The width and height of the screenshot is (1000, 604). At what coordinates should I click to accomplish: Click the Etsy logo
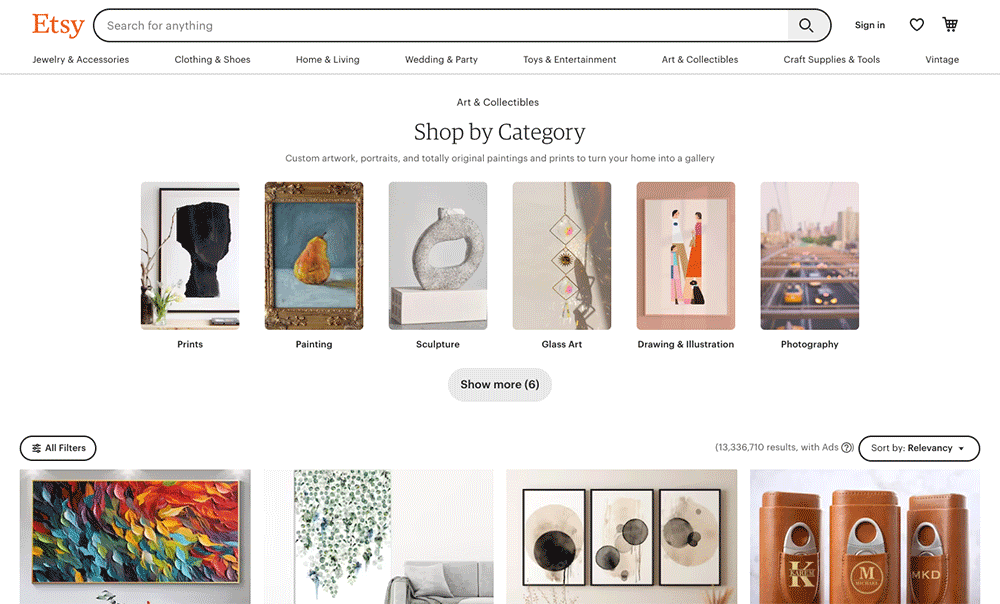(x=58, y=25)
